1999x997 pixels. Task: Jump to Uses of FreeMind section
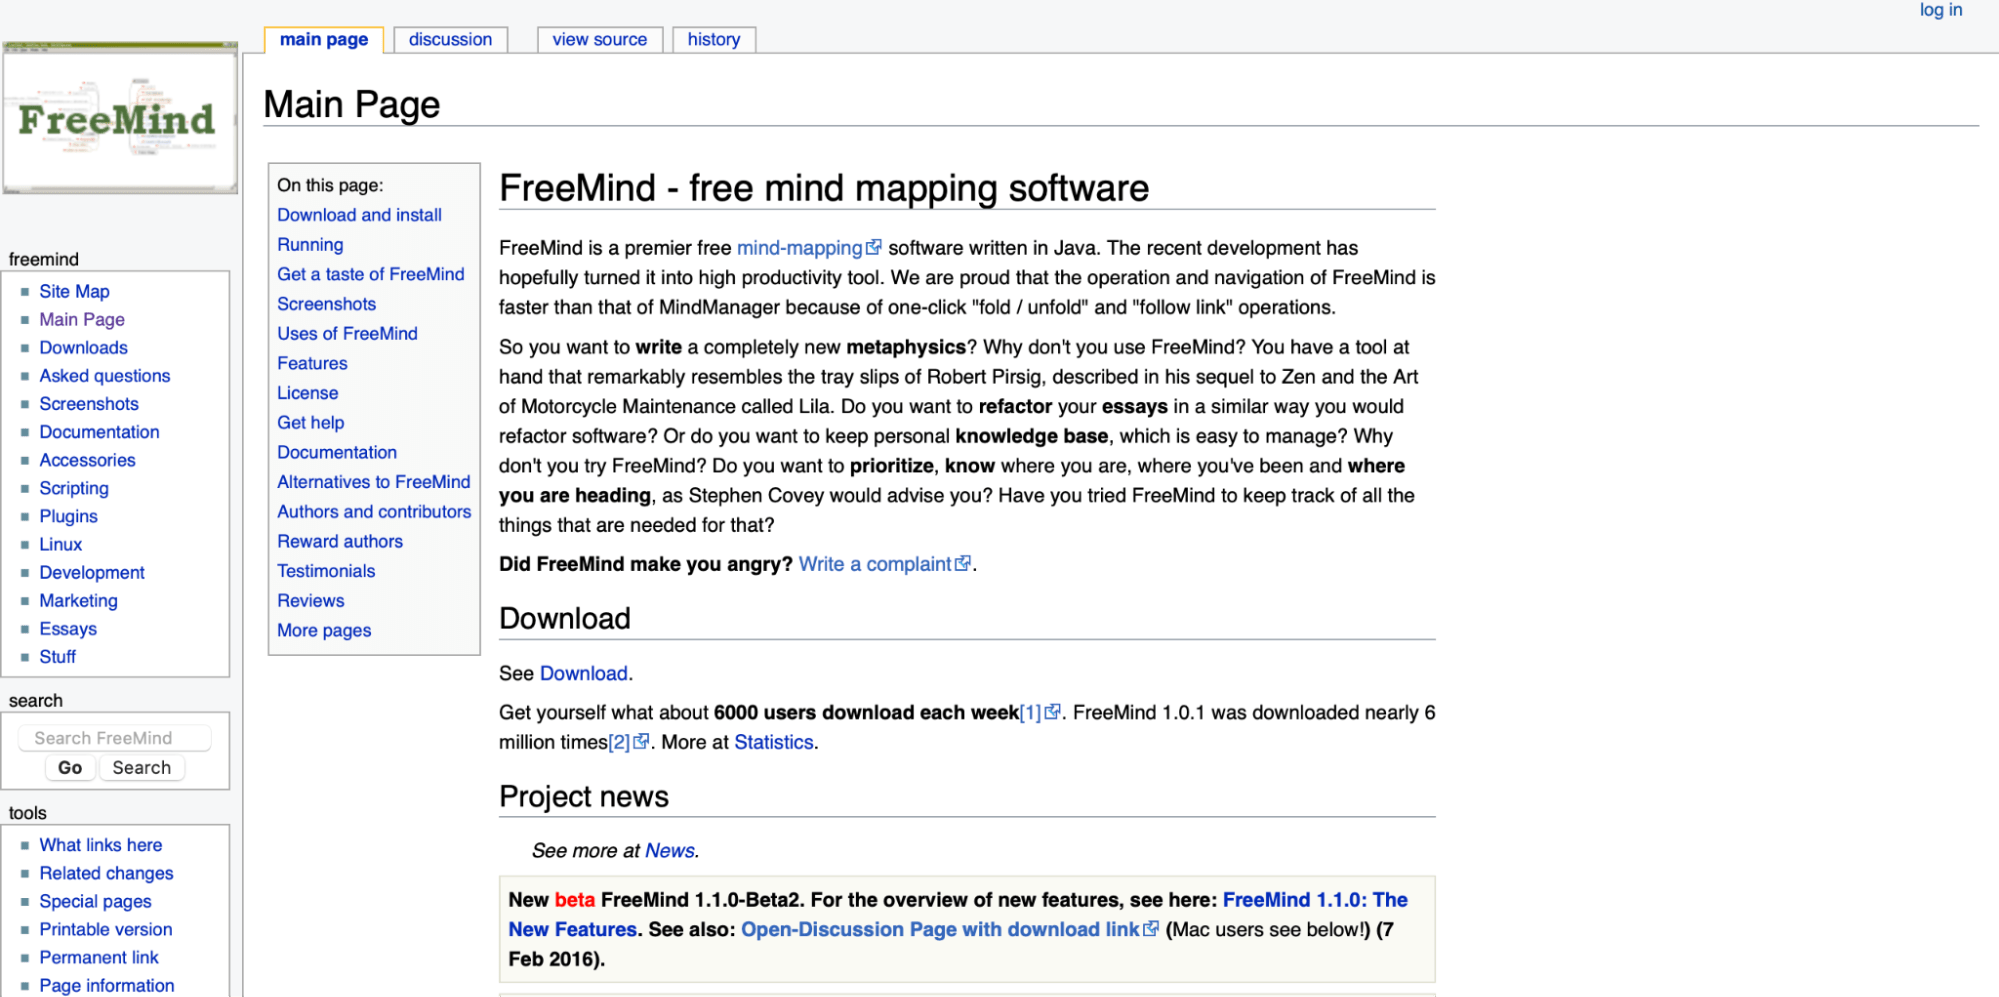click(x=348, y=334)
